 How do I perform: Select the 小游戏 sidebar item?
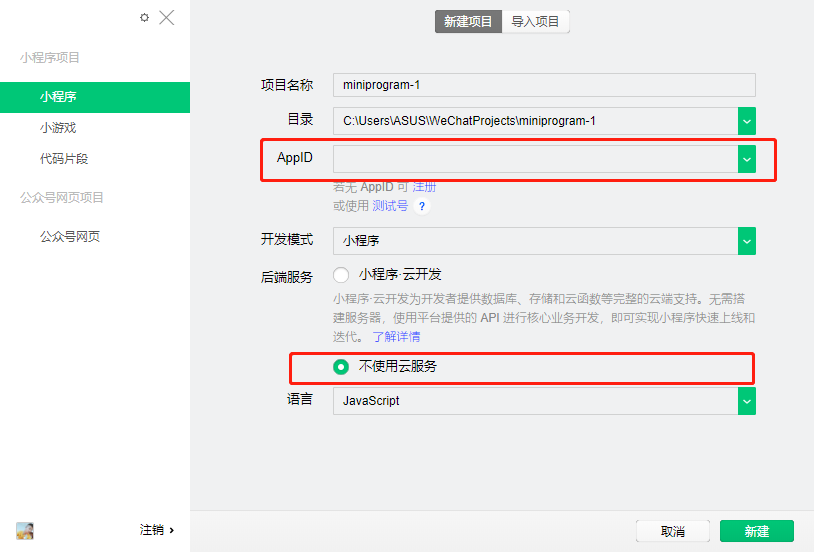point(58,128)
